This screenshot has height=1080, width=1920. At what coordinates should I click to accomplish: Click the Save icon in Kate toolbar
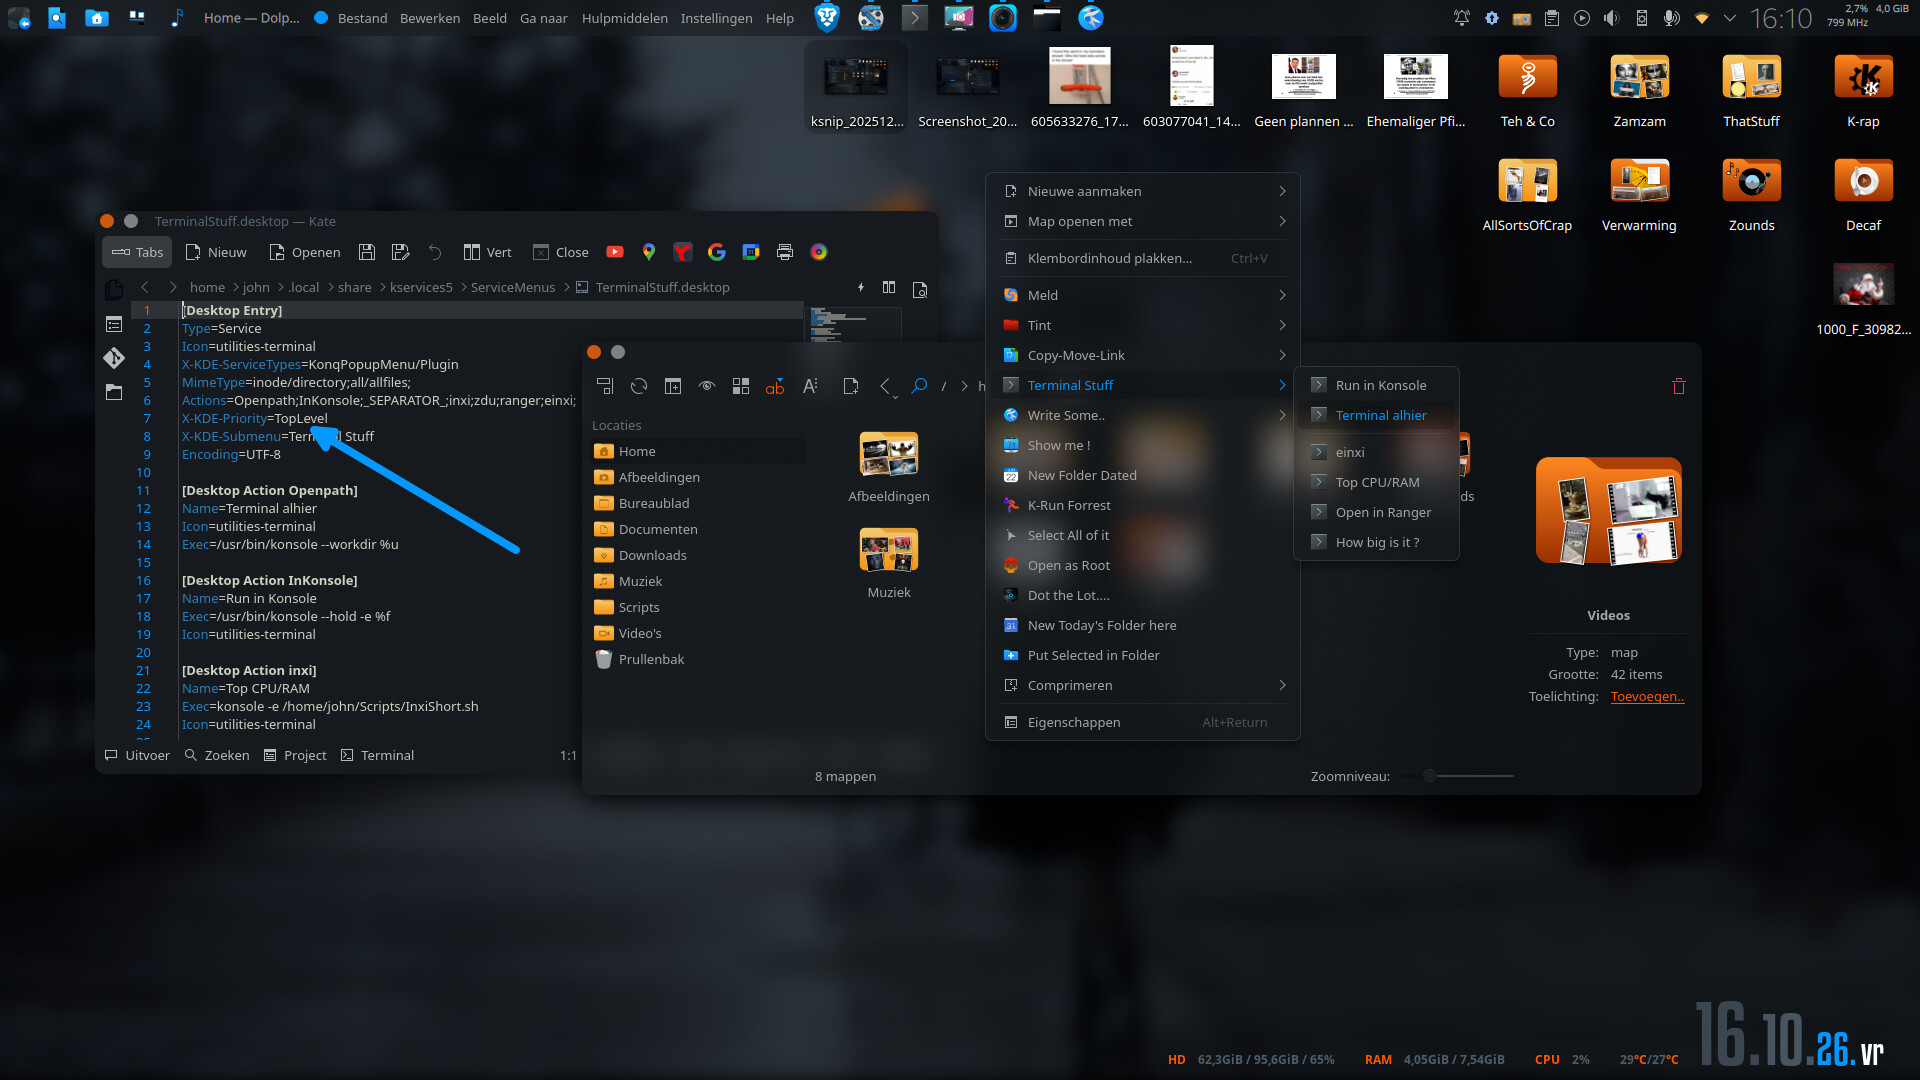point(367,252)
